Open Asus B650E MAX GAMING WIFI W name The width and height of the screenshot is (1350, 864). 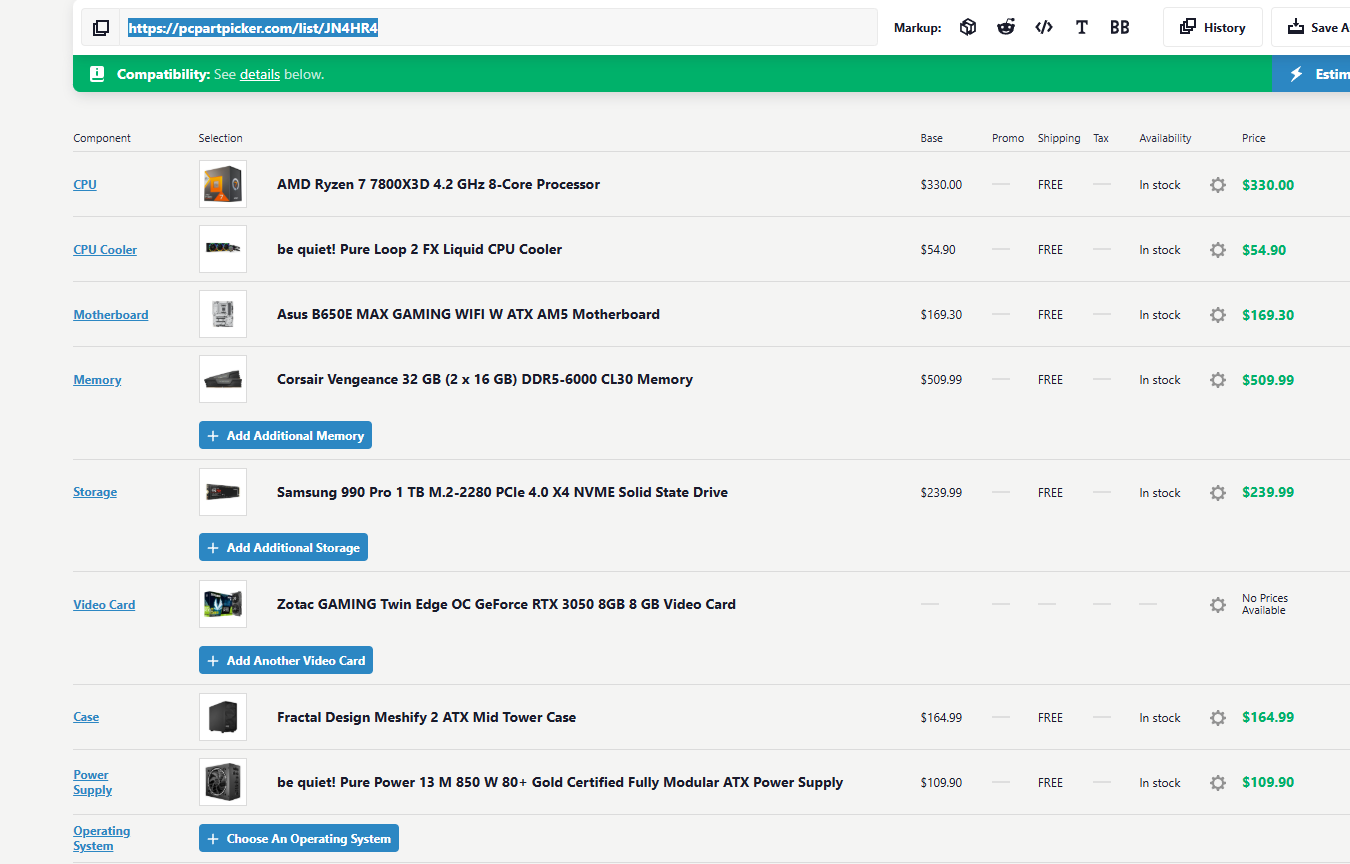[468, 314]
